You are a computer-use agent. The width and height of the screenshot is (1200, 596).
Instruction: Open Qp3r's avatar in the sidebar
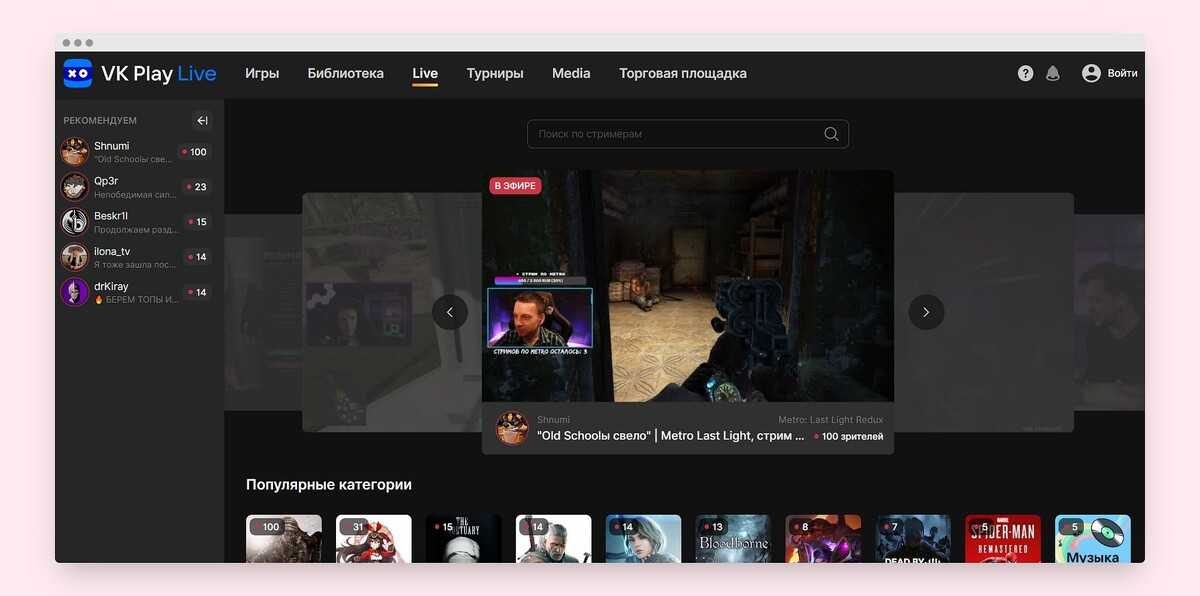75,187
